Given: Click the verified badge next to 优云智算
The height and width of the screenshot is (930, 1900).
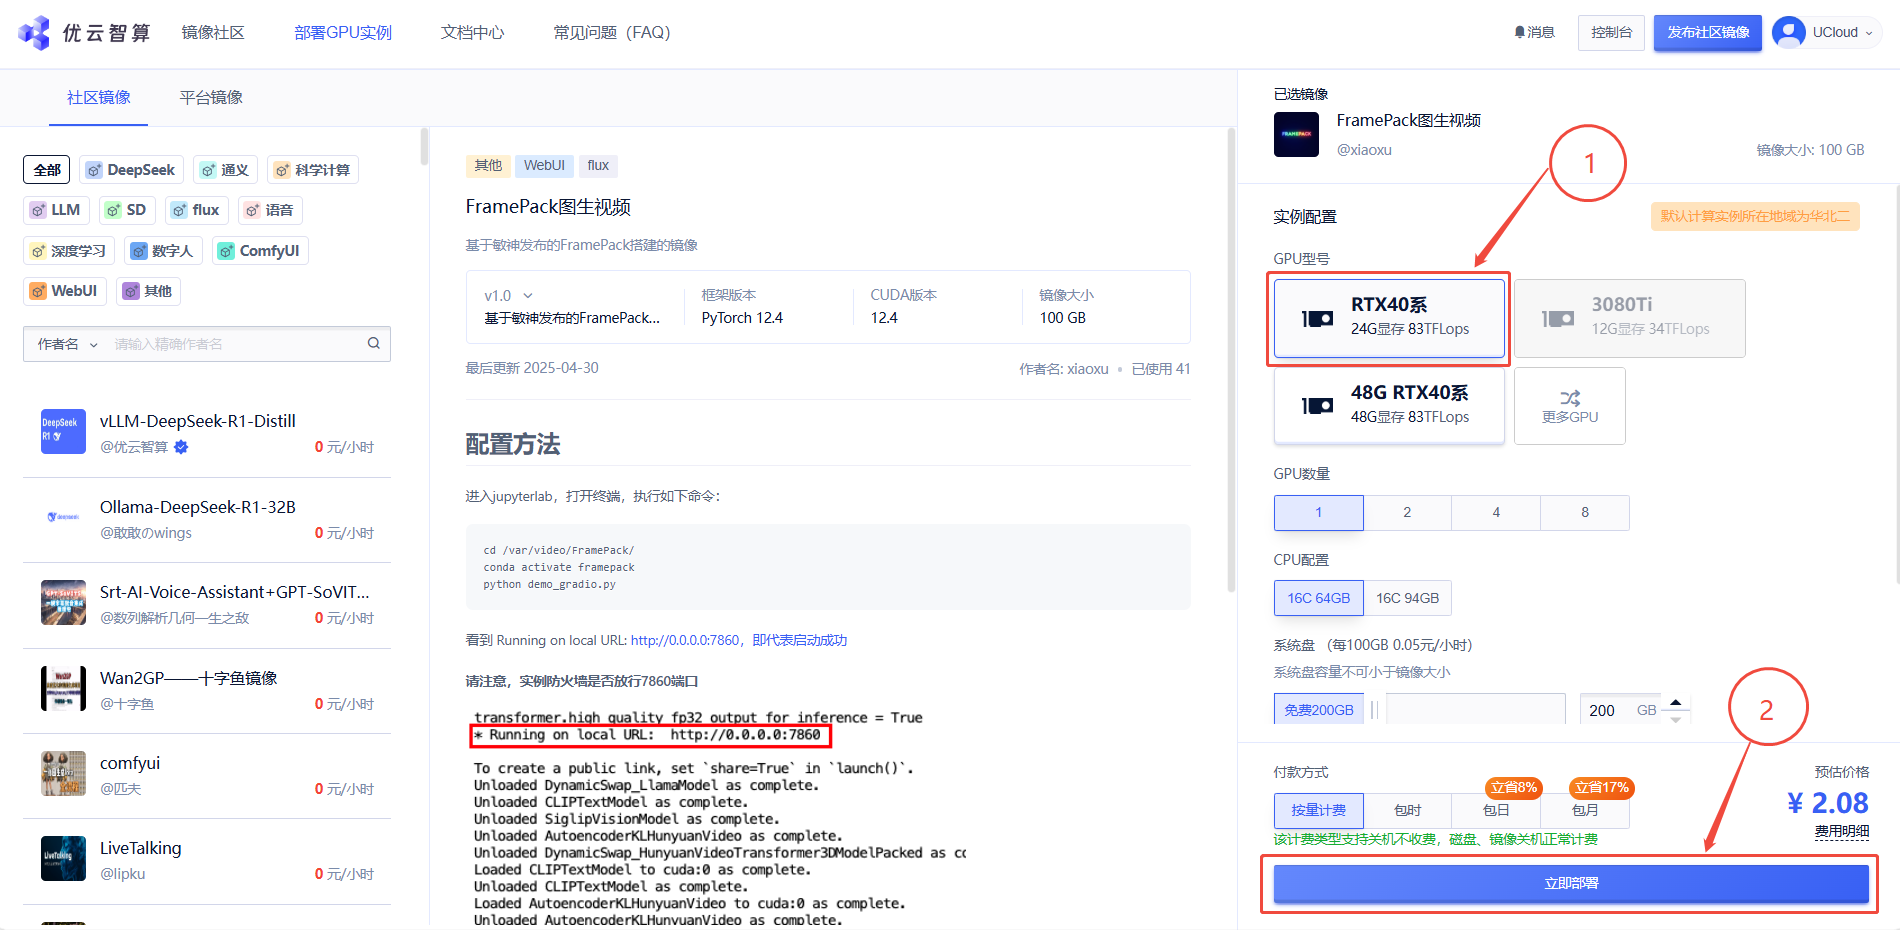Looking at the screenshot, I should click(181, 447).
